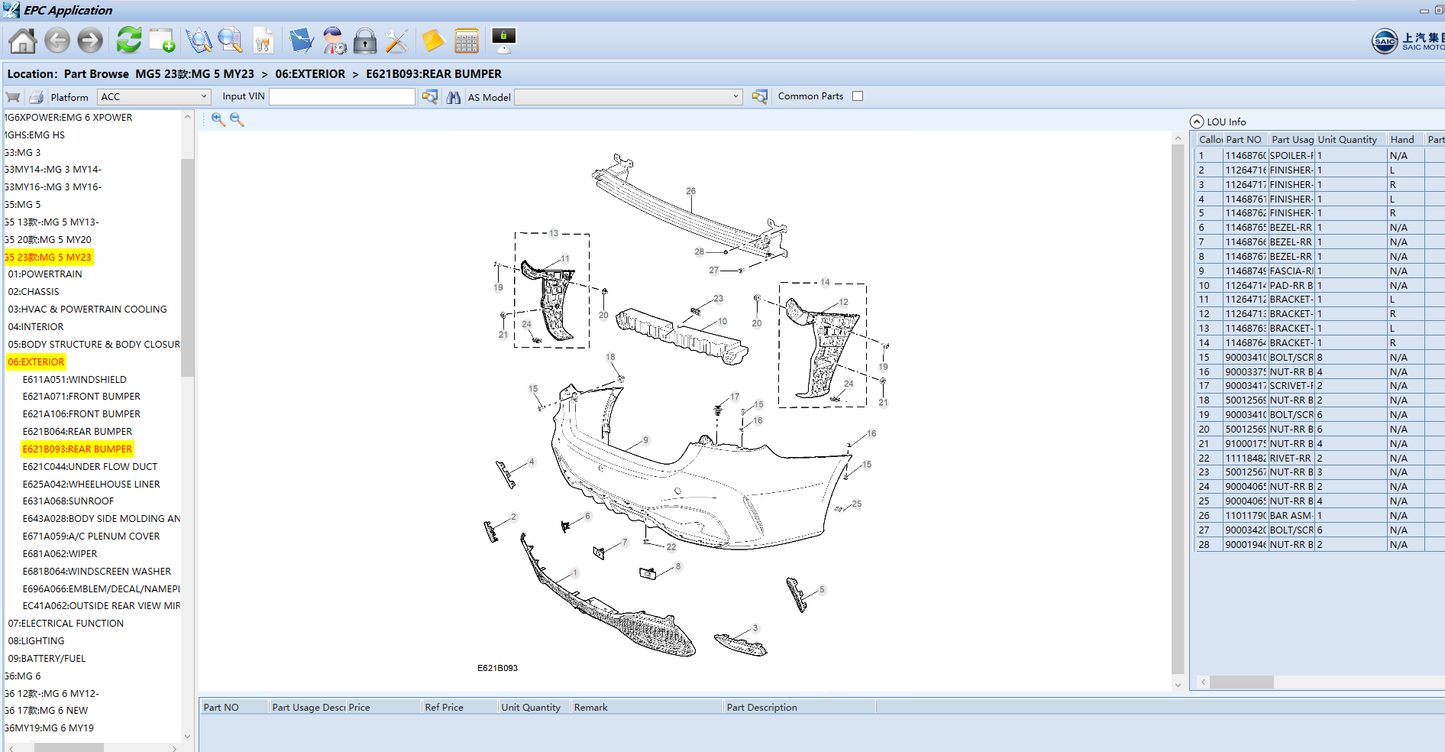Open the document search magnifier icon
1445x752 pixels.
231,40
